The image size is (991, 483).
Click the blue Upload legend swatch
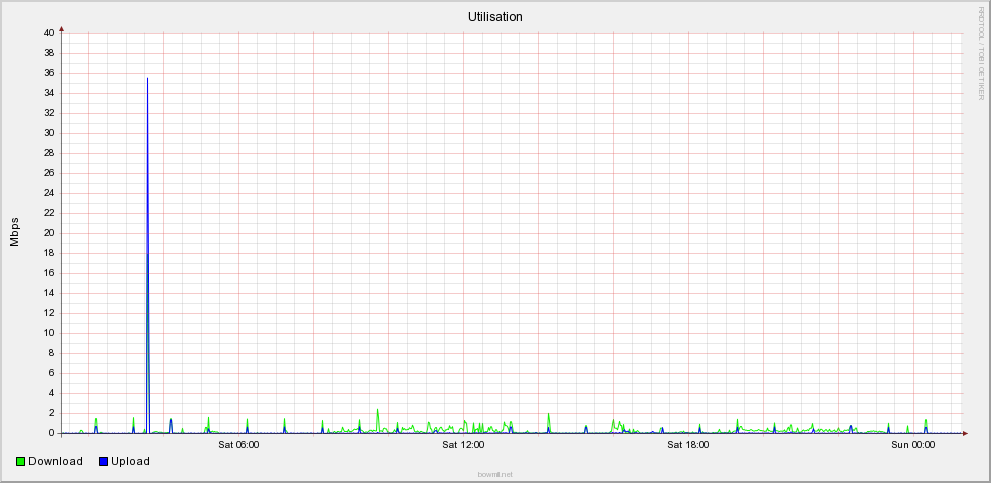[x=104, y=461]
